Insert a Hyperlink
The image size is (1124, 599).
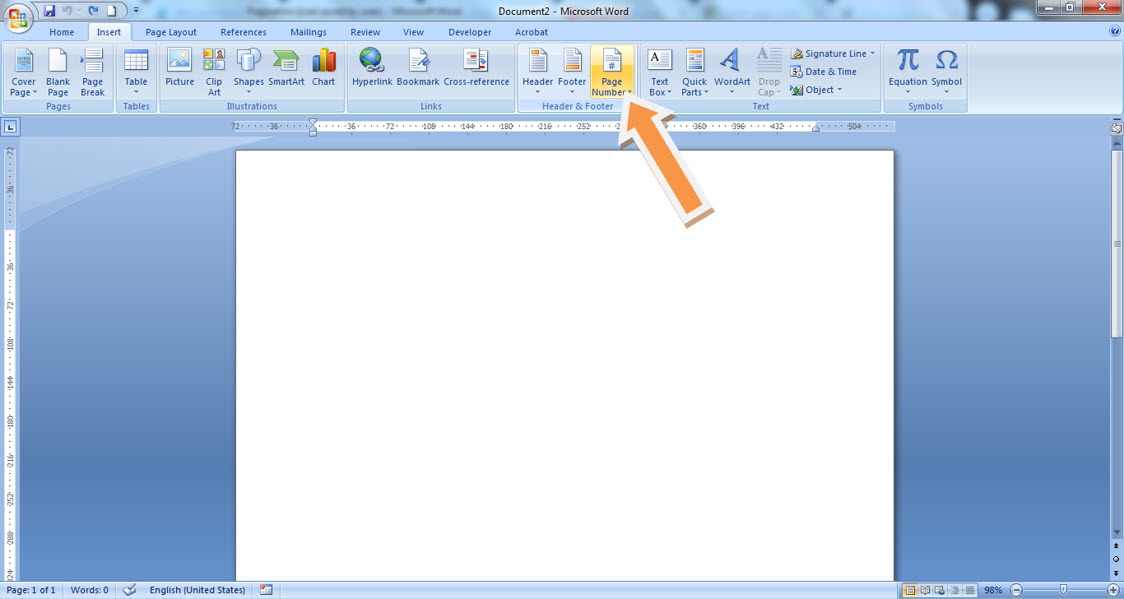[x=372, y=72]
